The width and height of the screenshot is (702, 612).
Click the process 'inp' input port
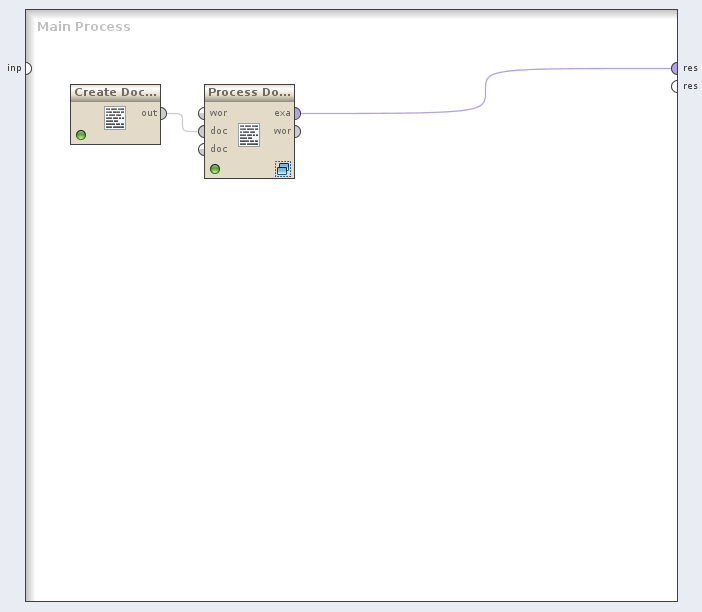[28, 68]
